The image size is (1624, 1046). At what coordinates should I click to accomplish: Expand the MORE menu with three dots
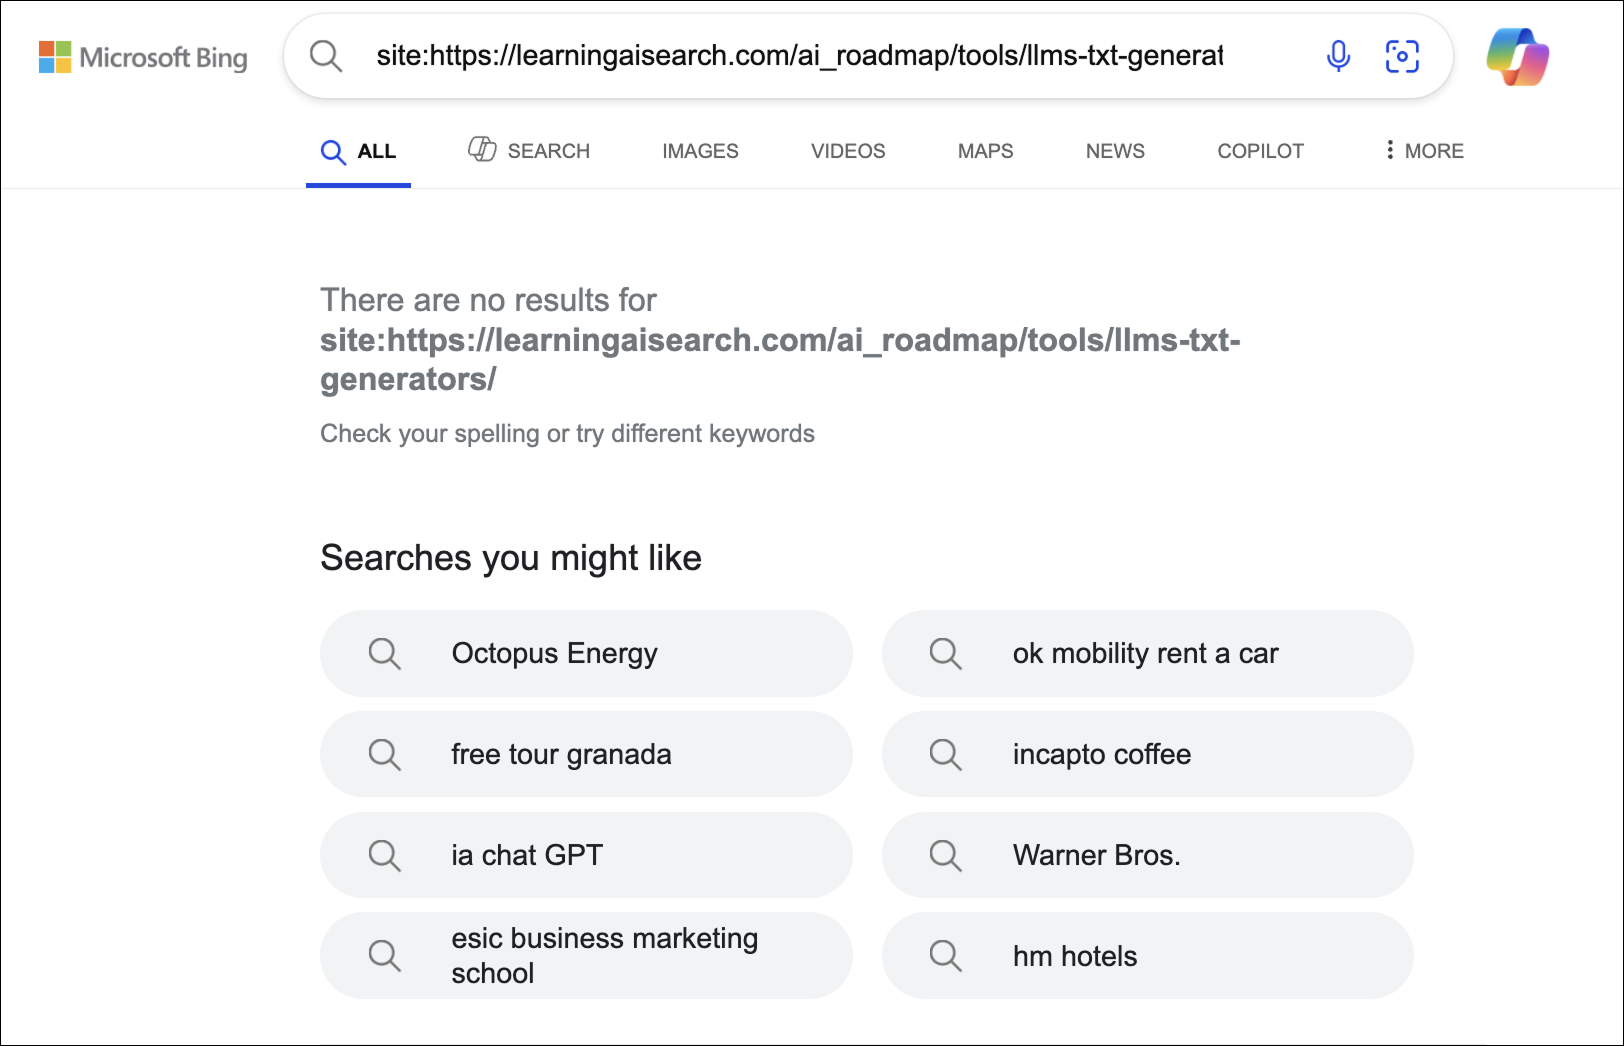pos(1425,151)
